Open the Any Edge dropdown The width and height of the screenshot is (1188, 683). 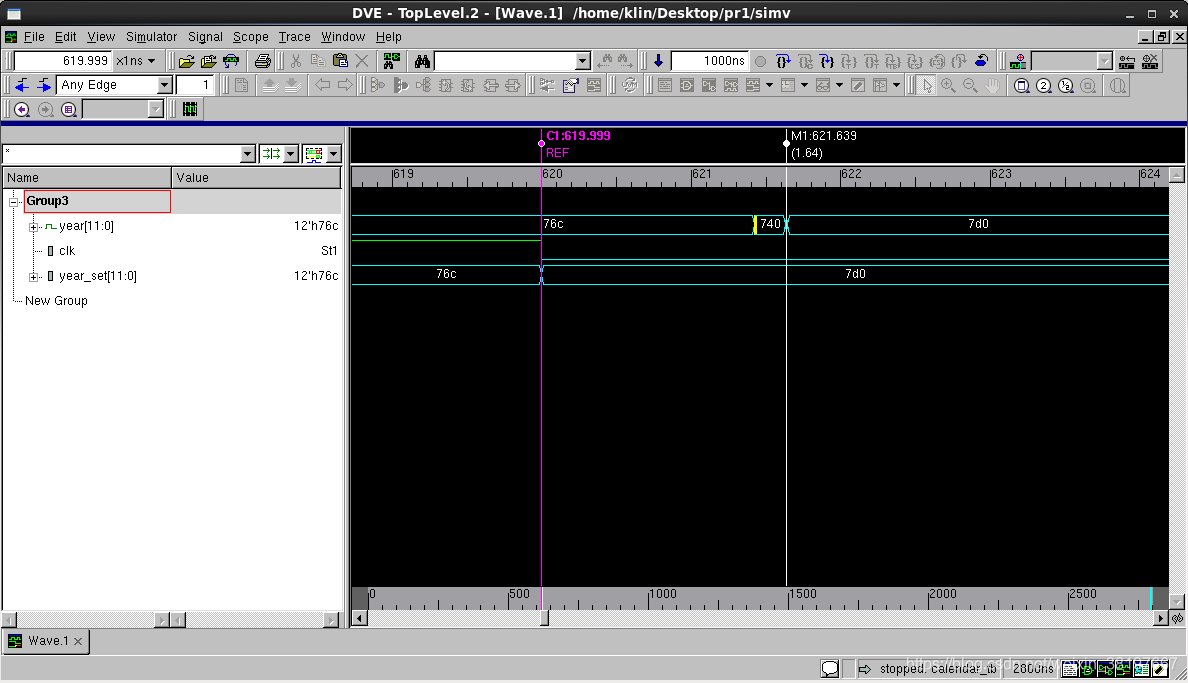pyautogui.click(x=164, y=86)
